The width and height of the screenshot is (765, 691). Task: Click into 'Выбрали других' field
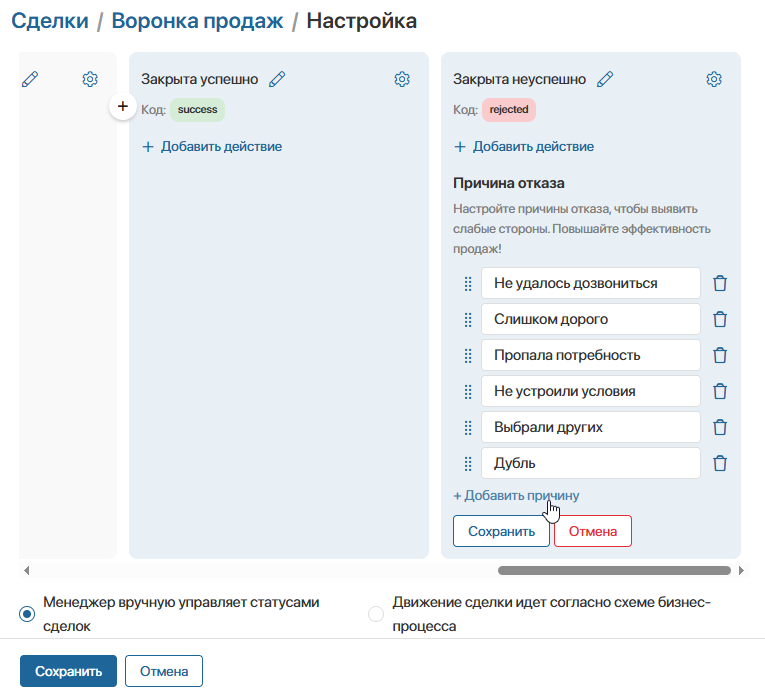point(591,427)
